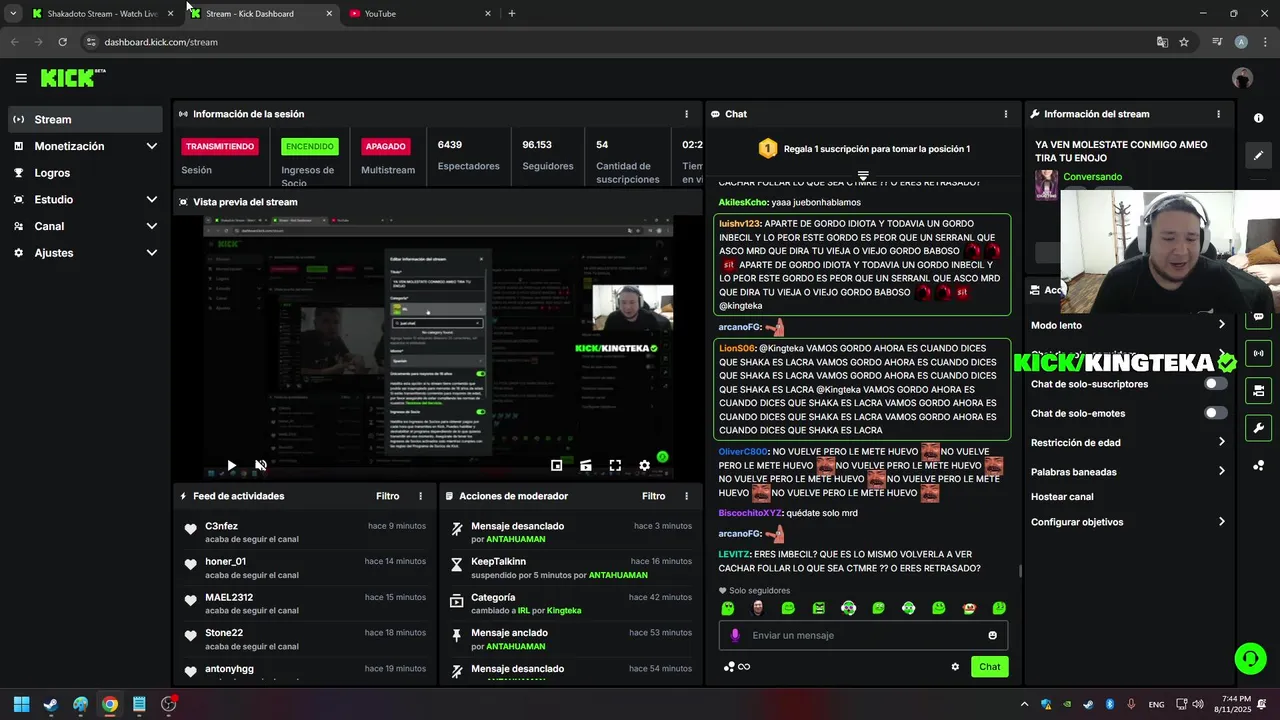The image size is (1280, 720).
Task: Toggle Chat de solo-emotes switch
Action: [x=1215, y=413]
